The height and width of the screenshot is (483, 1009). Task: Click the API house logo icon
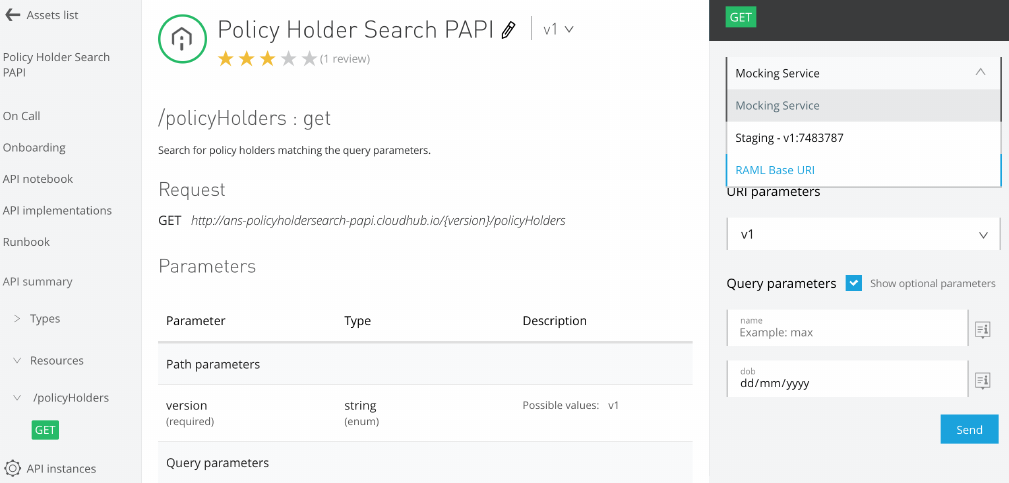(182, 39)
